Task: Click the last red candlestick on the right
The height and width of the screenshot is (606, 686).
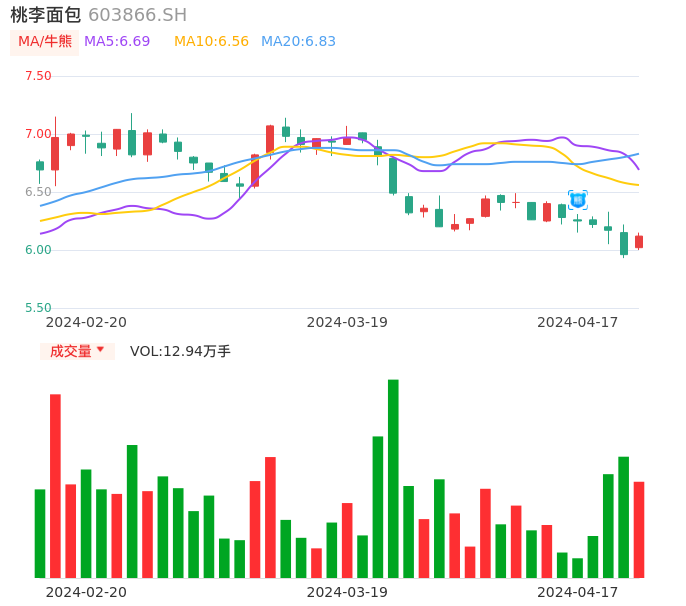Action: point(639,242)
